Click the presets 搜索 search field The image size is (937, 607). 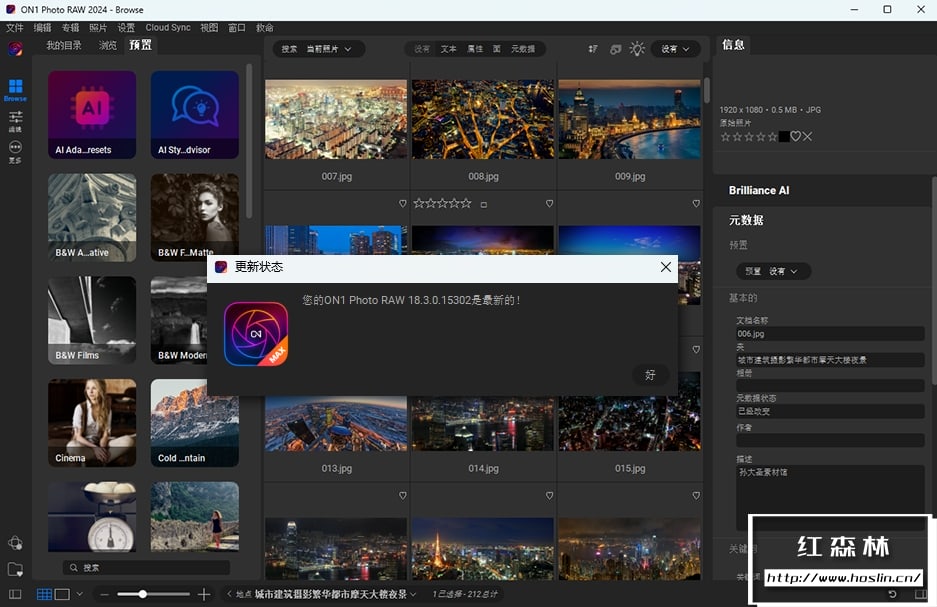[146, 568]
